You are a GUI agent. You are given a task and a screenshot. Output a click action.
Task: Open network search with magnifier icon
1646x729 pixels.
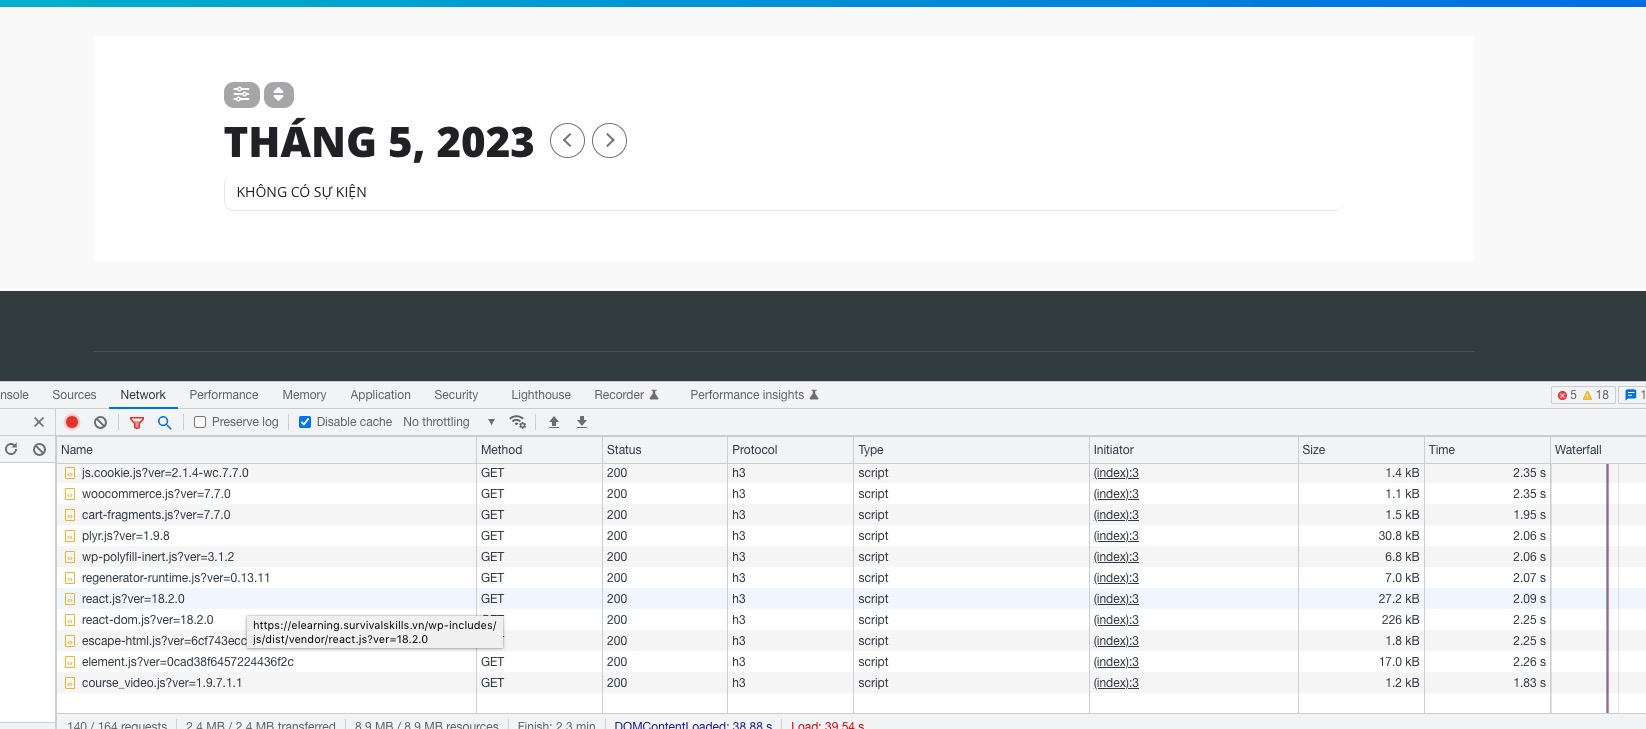[165, 422]
